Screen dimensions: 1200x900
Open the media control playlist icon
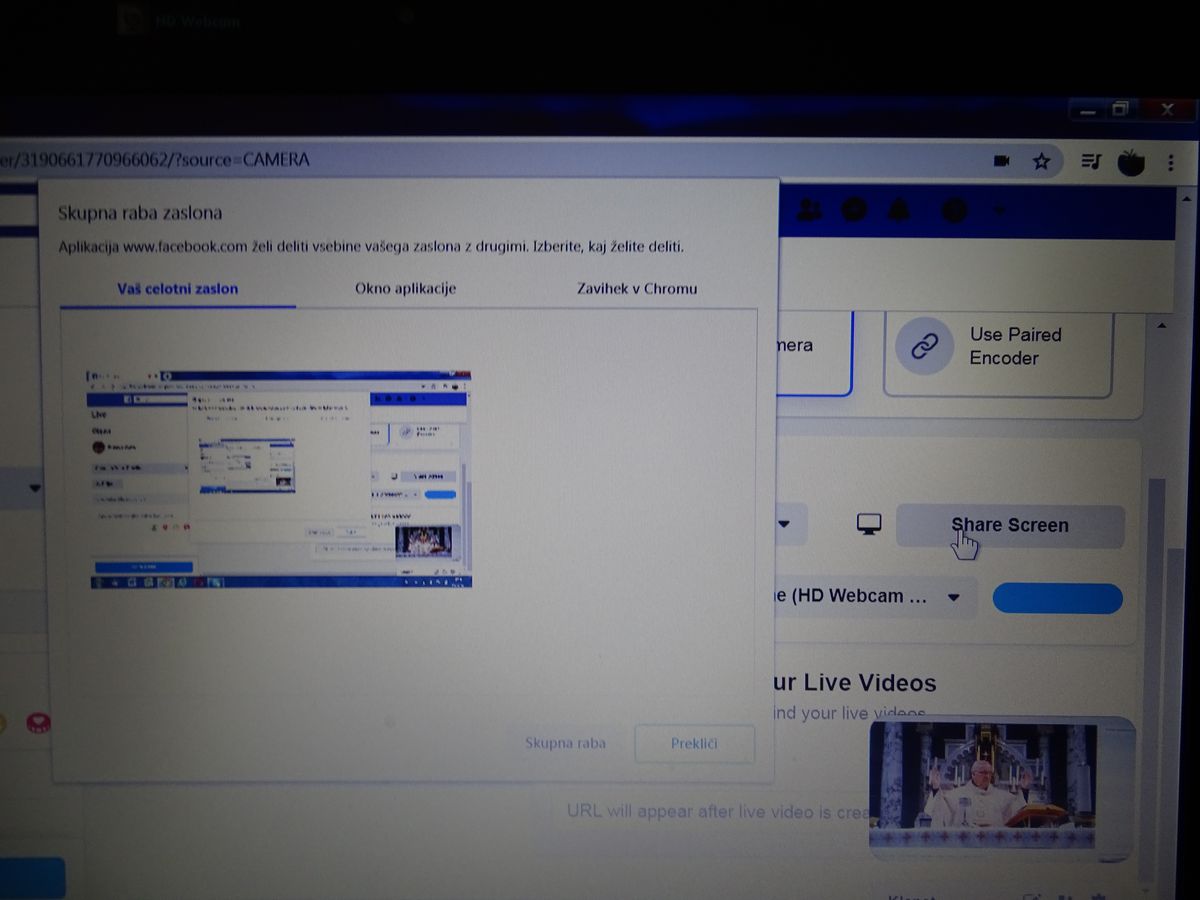(1091, 162)
